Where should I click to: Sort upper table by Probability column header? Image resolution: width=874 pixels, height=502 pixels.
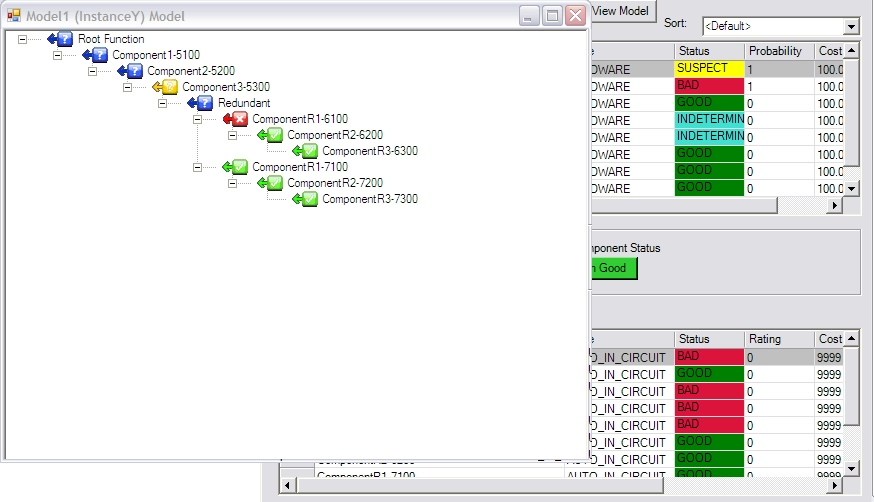point(779,51)
